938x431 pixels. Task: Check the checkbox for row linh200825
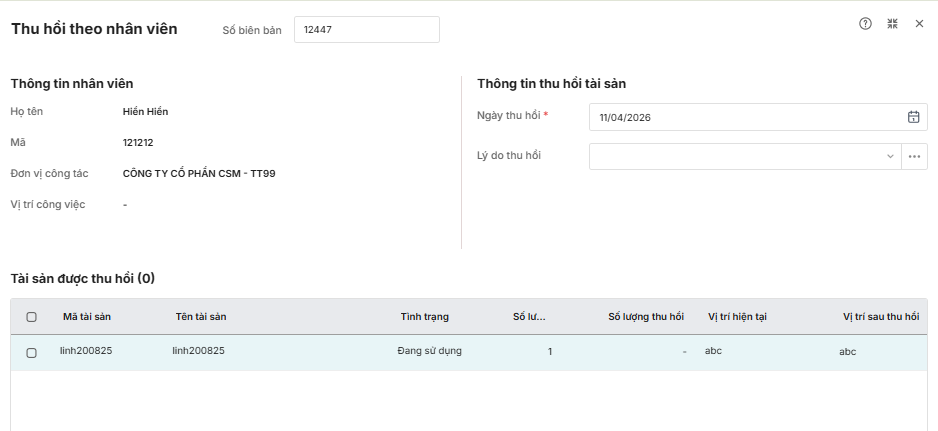pyautogui.click(x=31, y=353)
